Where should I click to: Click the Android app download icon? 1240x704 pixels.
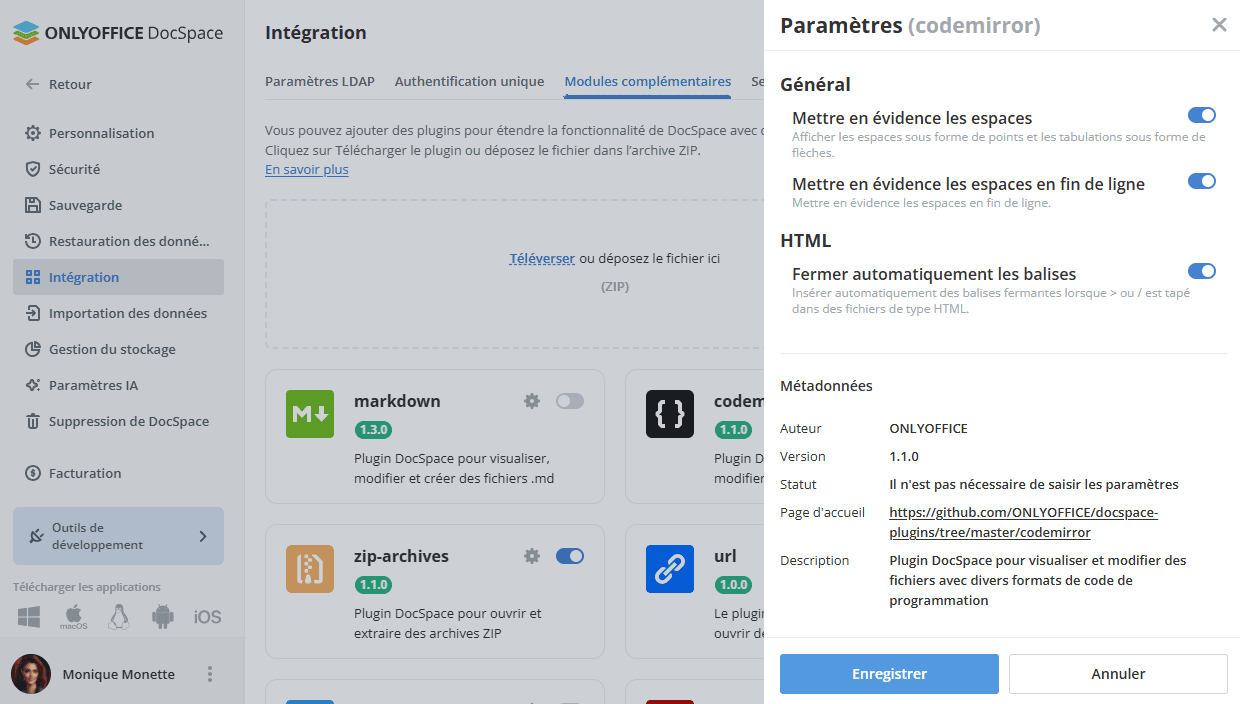(x=163, y=616)
